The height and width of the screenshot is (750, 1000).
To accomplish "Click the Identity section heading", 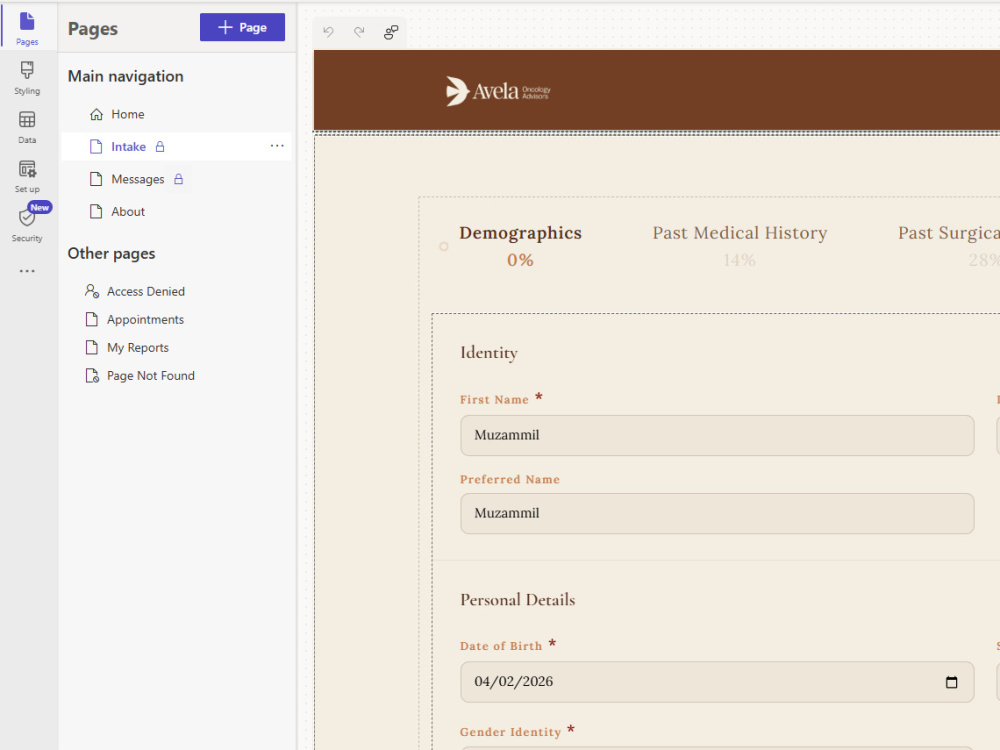I will point(489,353).
